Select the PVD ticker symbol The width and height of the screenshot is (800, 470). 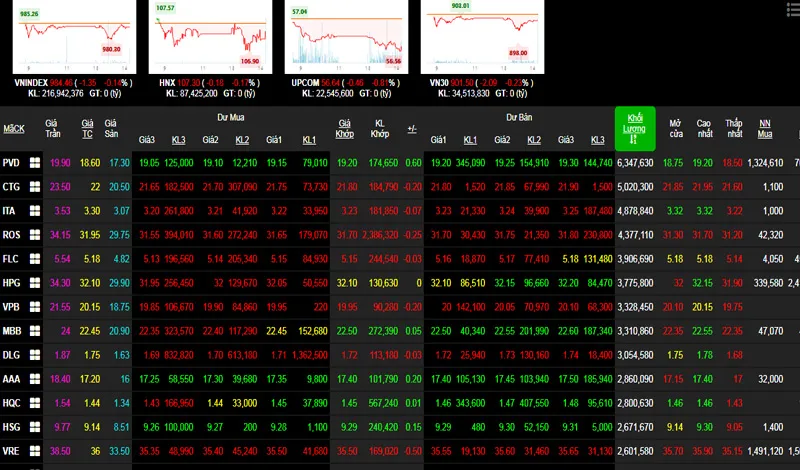[x=11, y=163]
